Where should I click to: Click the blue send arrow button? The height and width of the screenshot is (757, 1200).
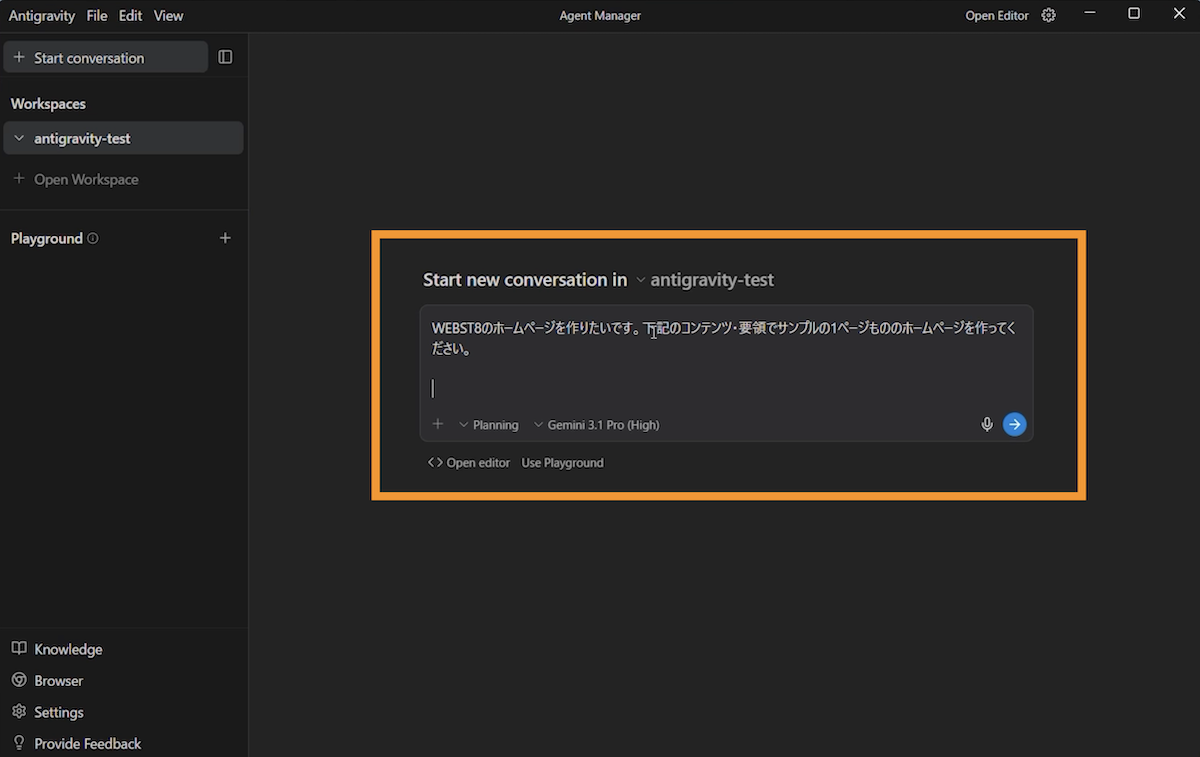1014,425
